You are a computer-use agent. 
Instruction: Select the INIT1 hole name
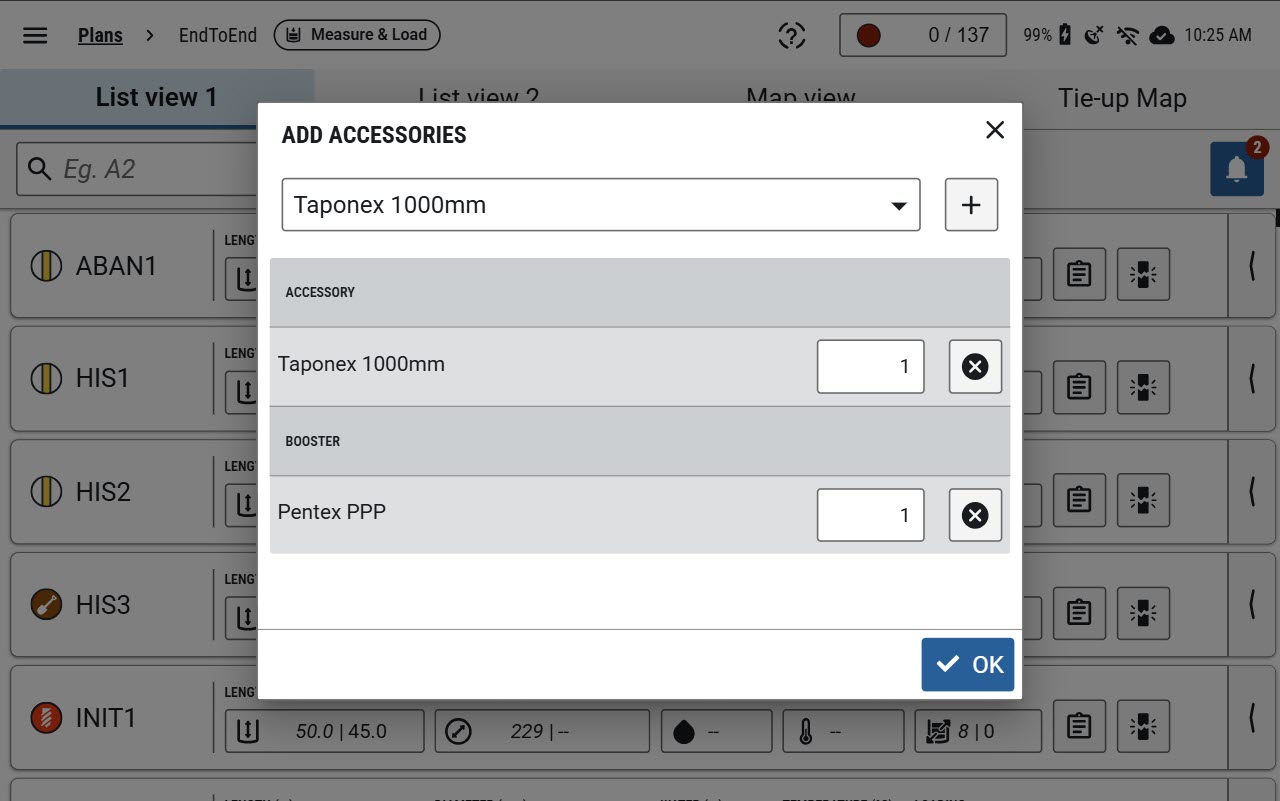pyautogui.click(x=106, y=718)
